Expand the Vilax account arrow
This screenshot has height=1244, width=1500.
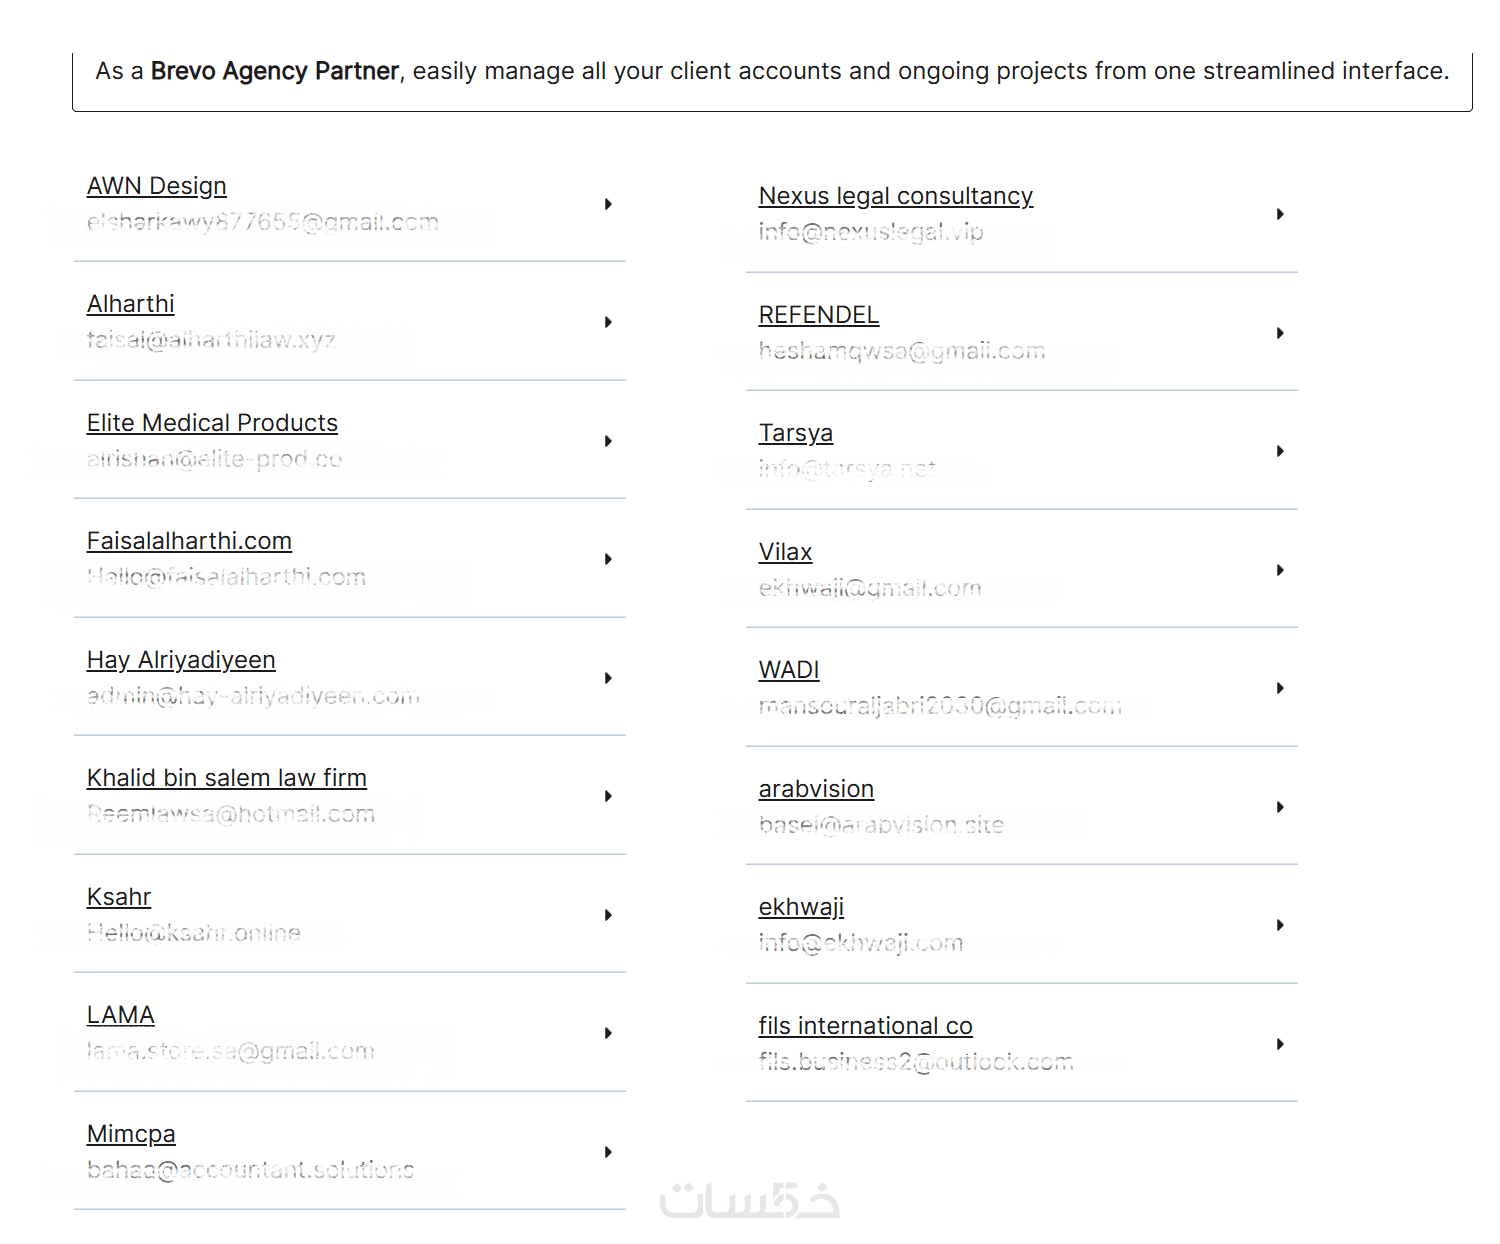click(1280, 570)
